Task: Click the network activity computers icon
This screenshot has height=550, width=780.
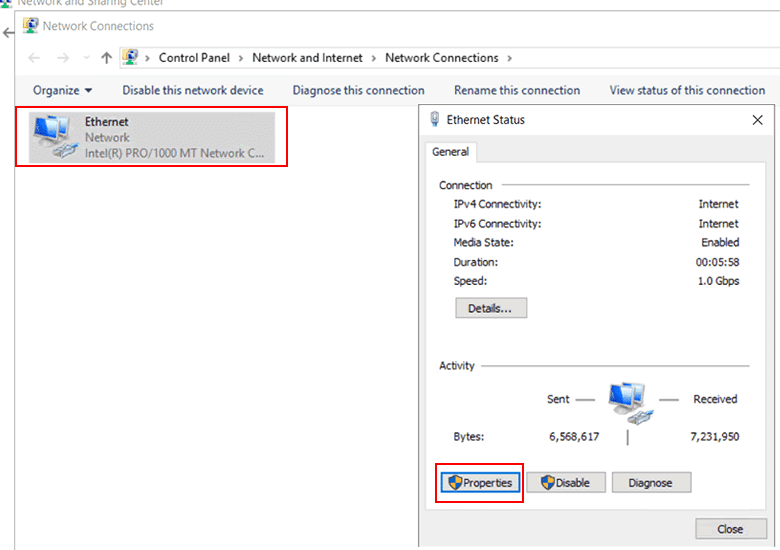Action: [x=631, y=403]
